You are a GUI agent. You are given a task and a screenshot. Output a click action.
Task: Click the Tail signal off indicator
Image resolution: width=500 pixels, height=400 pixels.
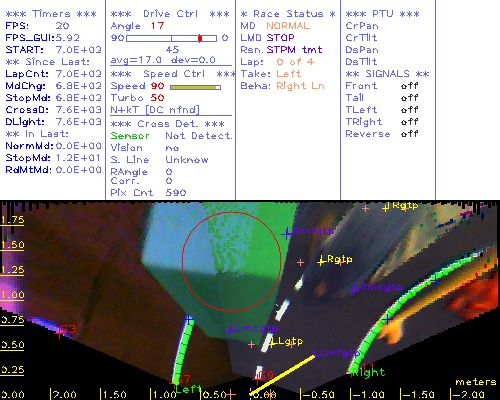pos(409,98)
